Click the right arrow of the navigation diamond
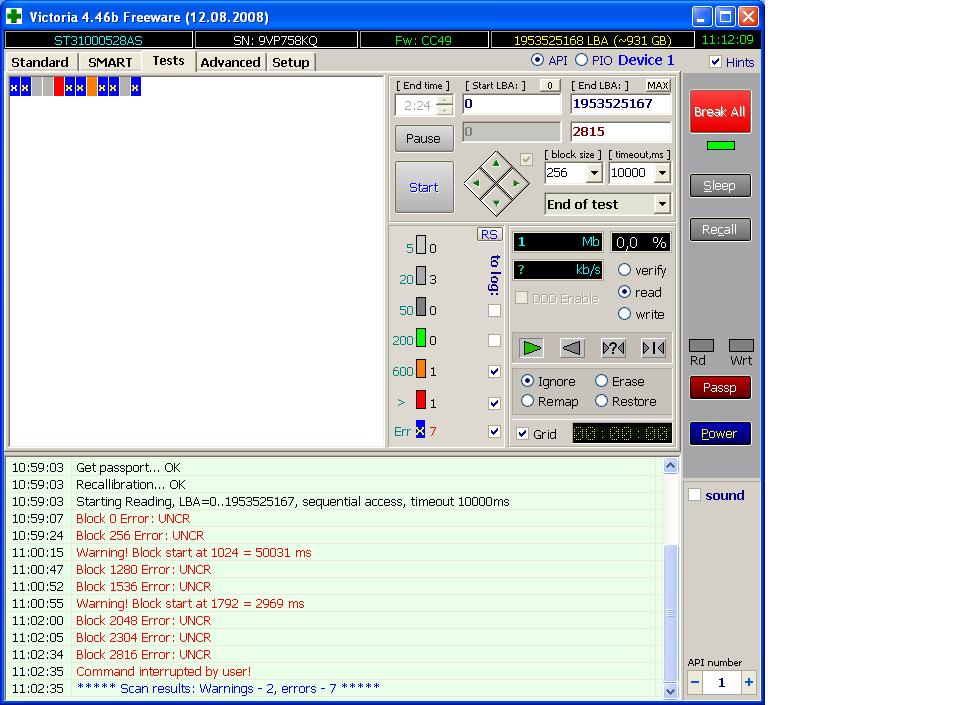This screenshot has width=960, height=705. (516, 182)
